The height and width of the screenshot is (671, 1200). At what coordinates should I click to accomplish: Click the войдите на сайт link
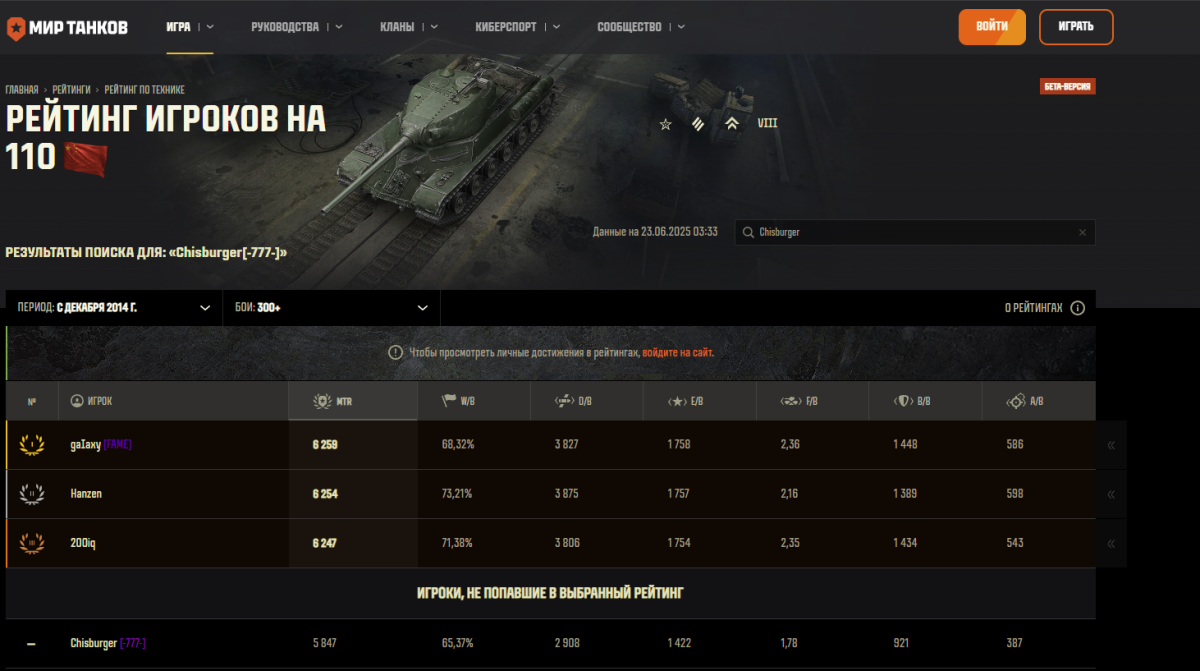click(x=678, y=353)
